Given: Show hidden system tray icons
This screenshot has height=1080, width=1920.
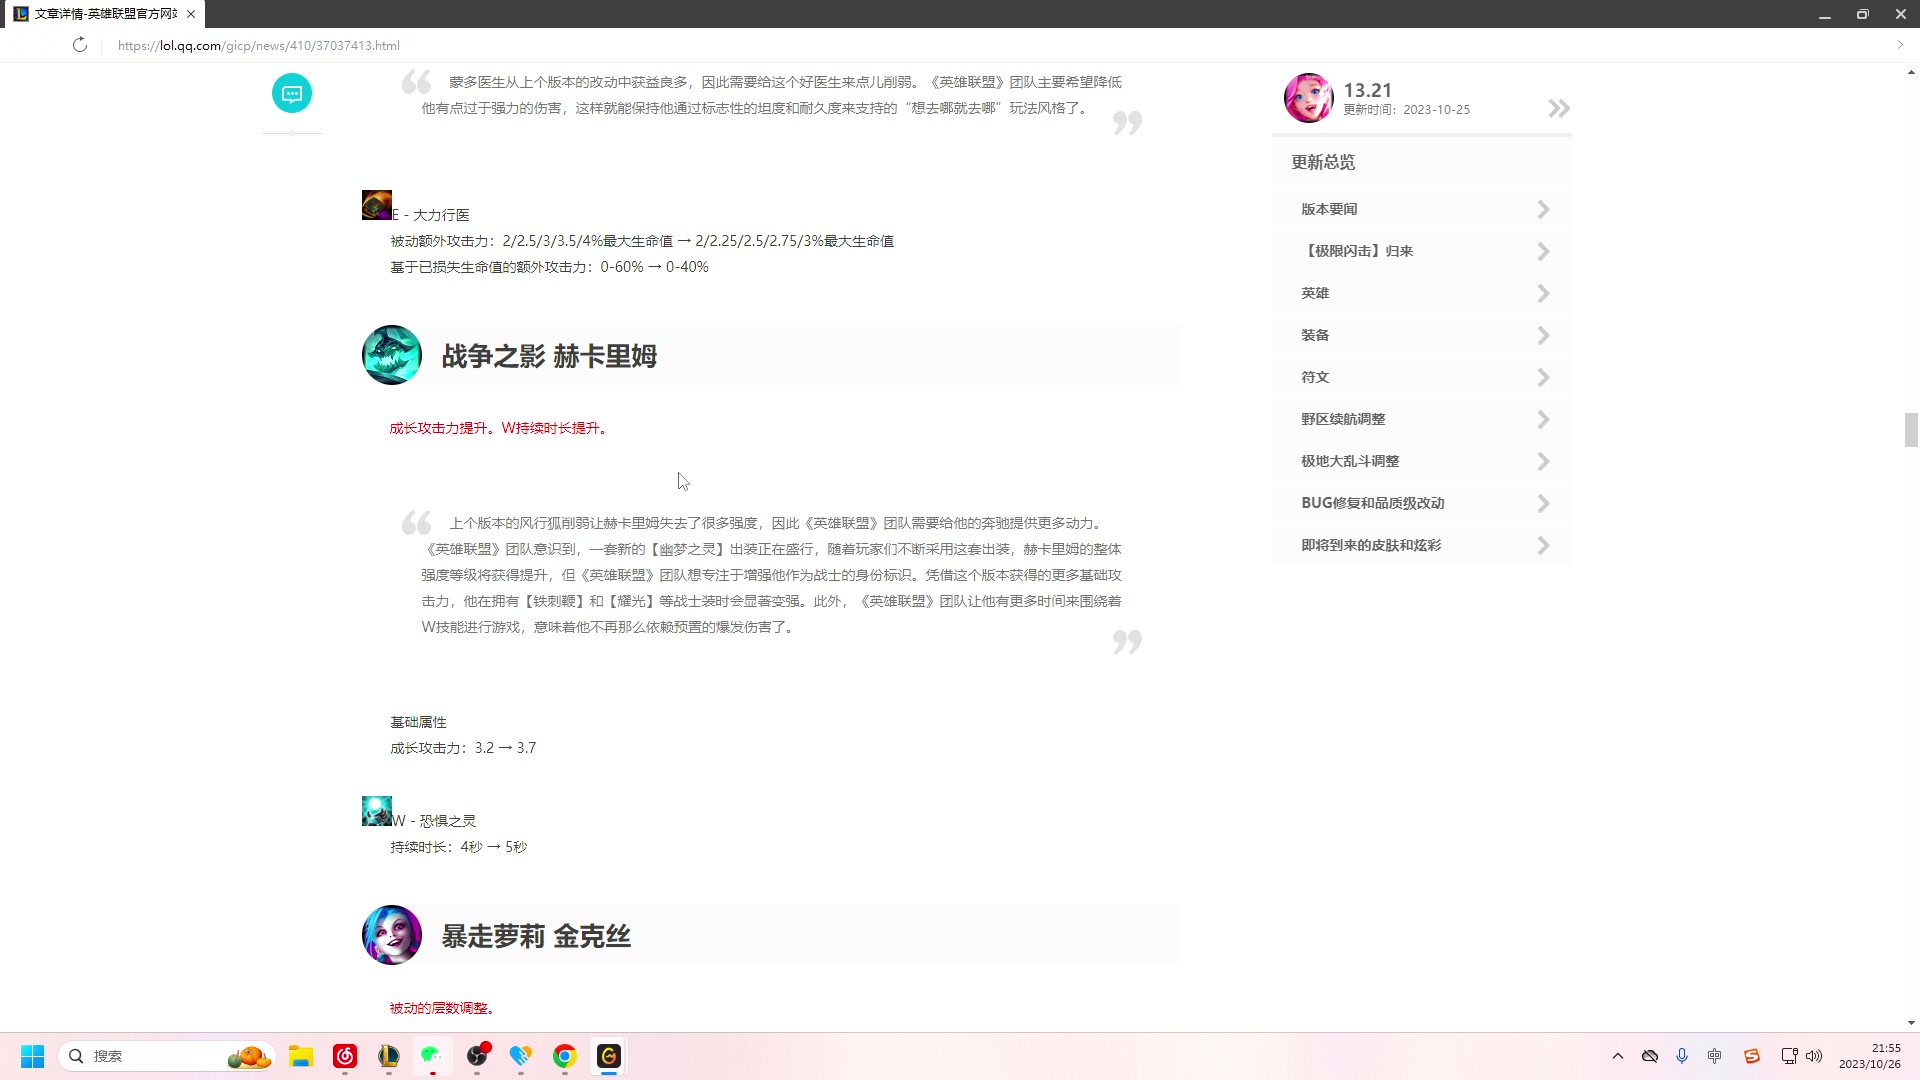Looking at the screenshot, I should tap(1618, 1056).
